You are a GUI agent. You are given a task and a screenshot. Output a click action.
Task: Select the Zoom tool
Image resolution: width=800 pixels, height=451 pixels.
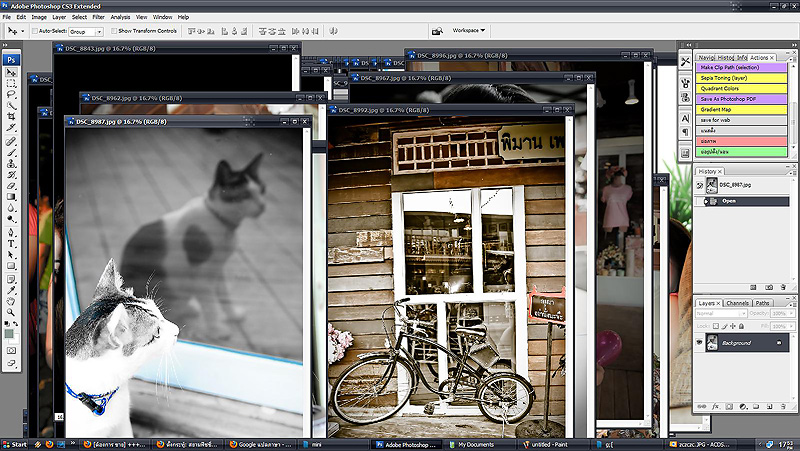point(11,312)
